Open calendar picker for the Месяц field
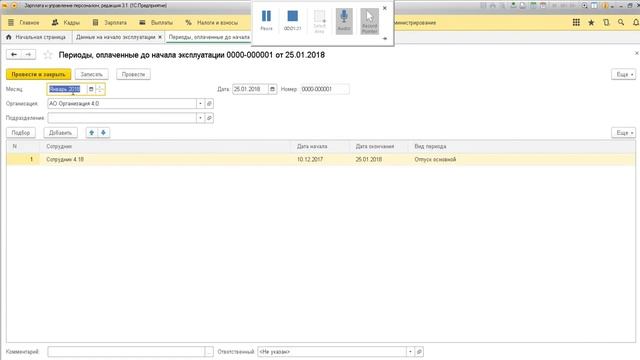640x360 pixels. point(91,89)
